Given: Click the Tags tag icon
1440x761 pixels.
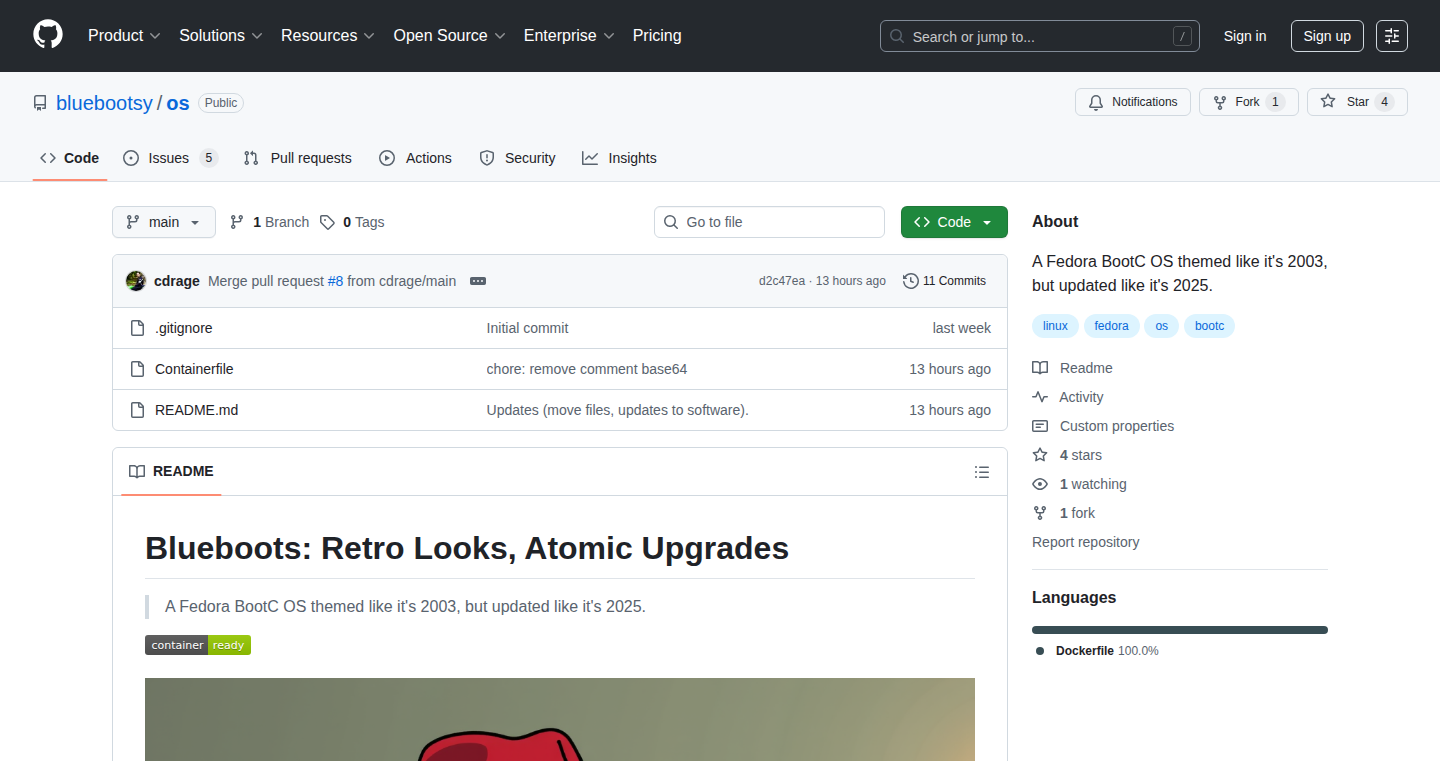Looking at the screenshot, I should (327, 222).
